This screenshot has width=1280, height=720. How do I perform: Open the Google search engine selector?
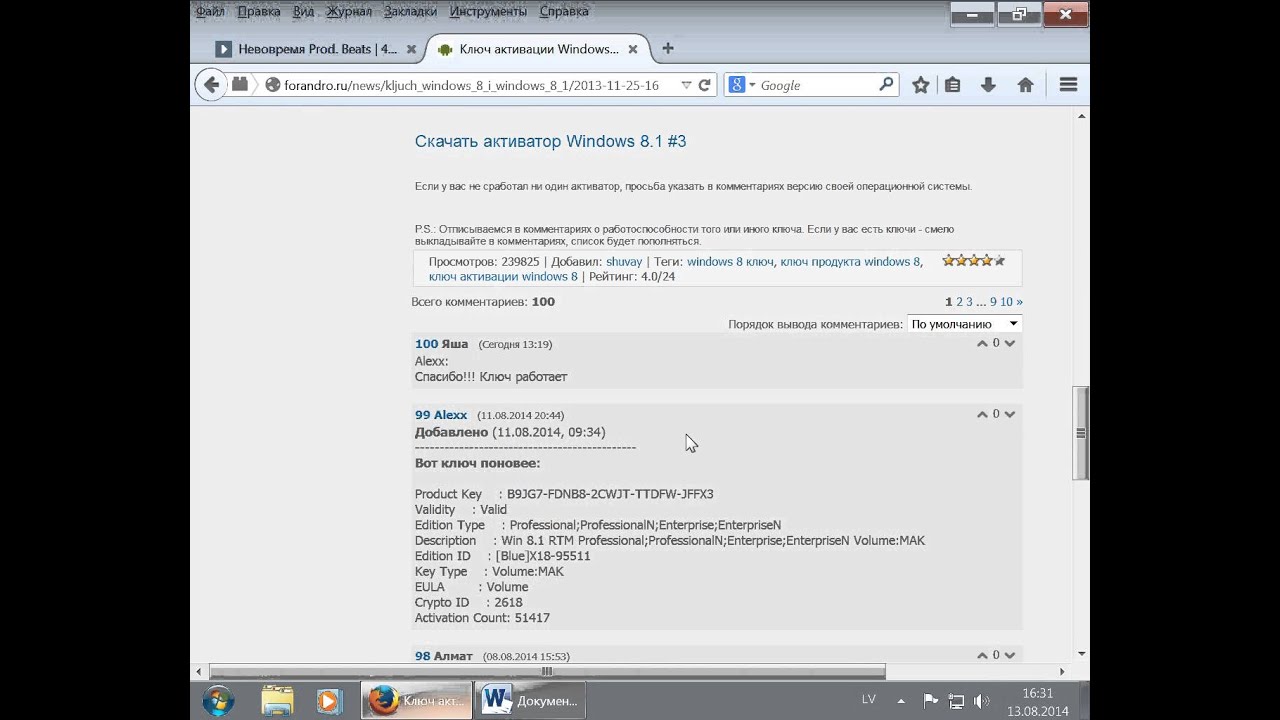[742, 85]
